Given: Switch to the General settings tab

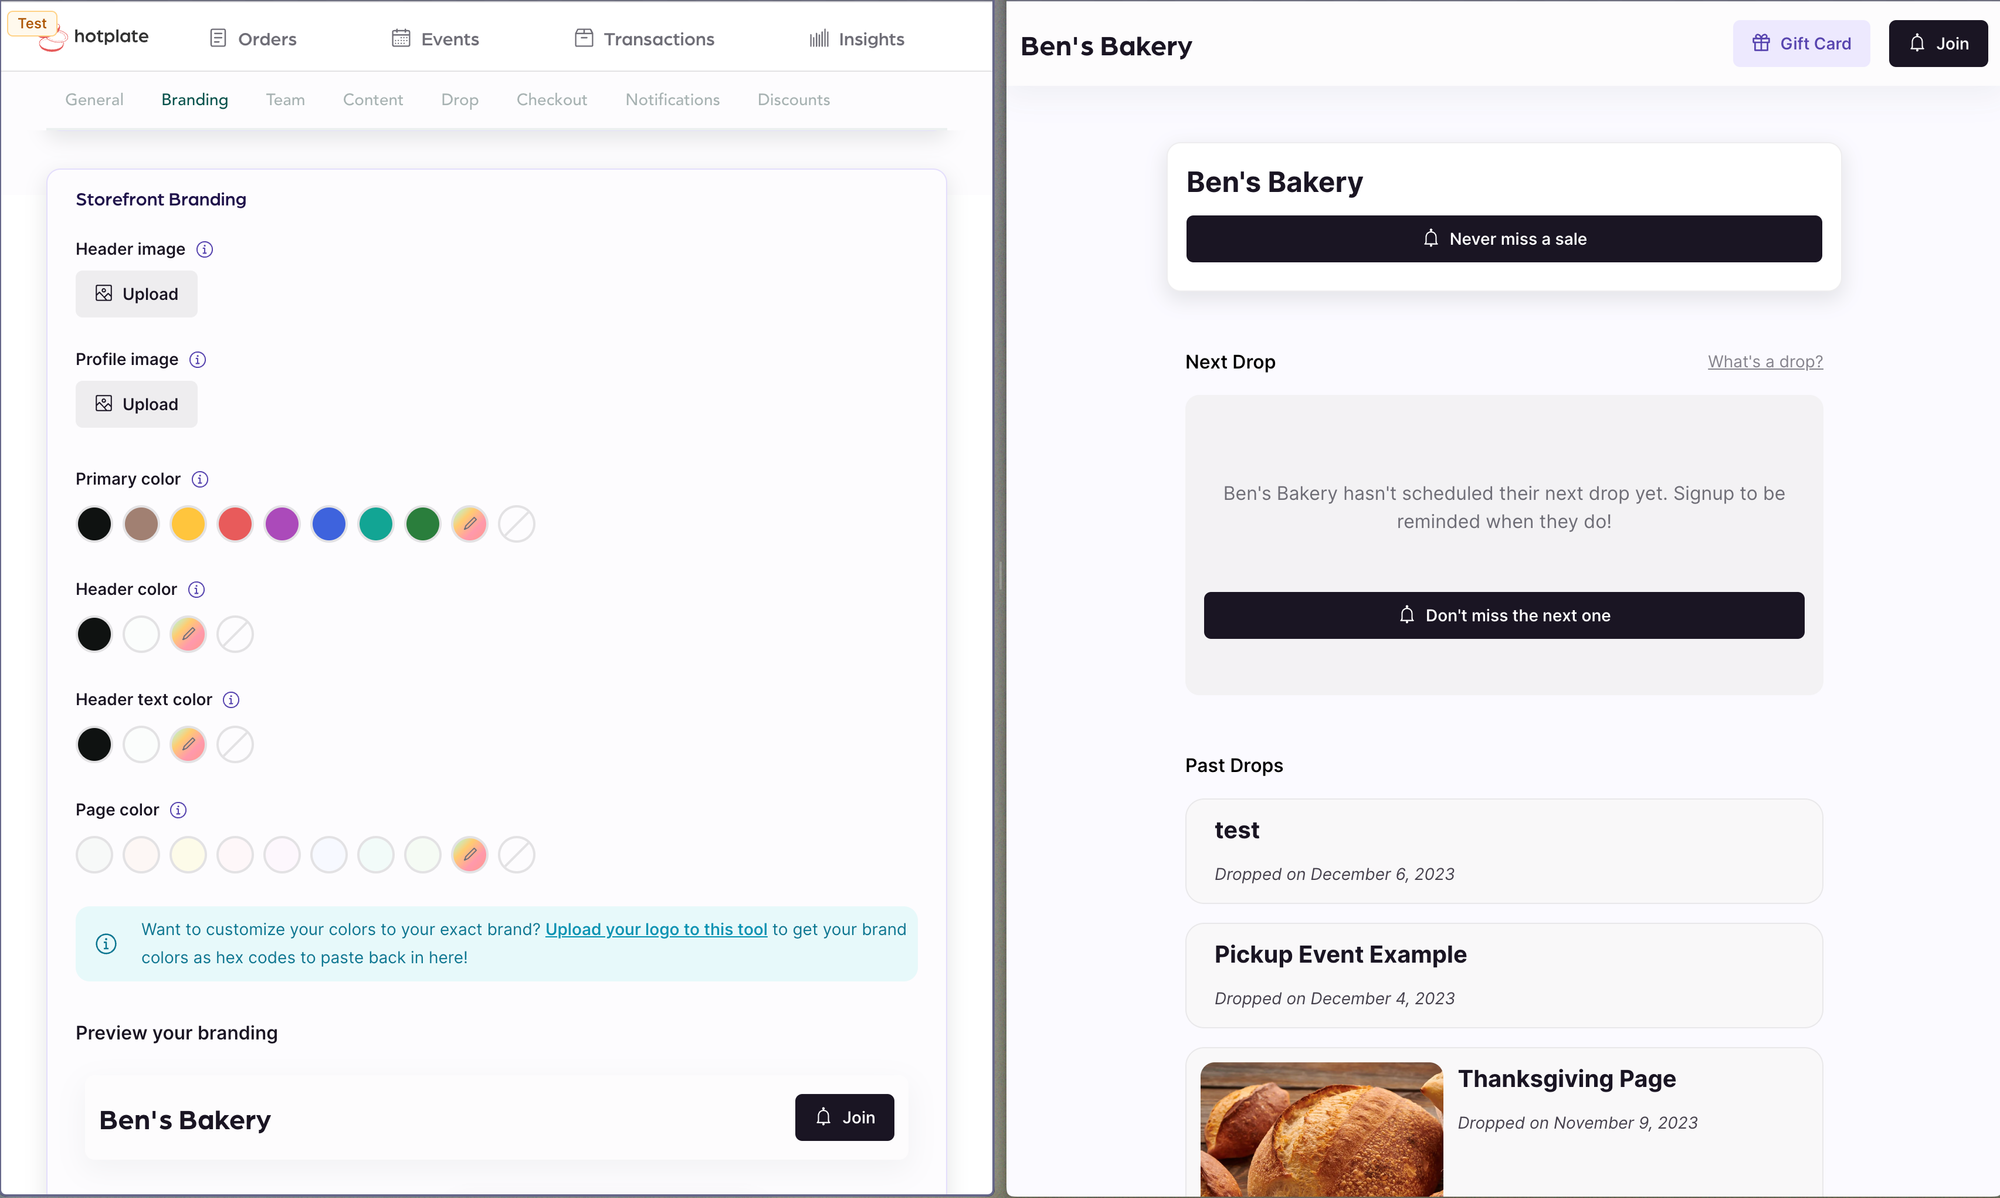Looking at the screenshot, I should coord(93,98).
